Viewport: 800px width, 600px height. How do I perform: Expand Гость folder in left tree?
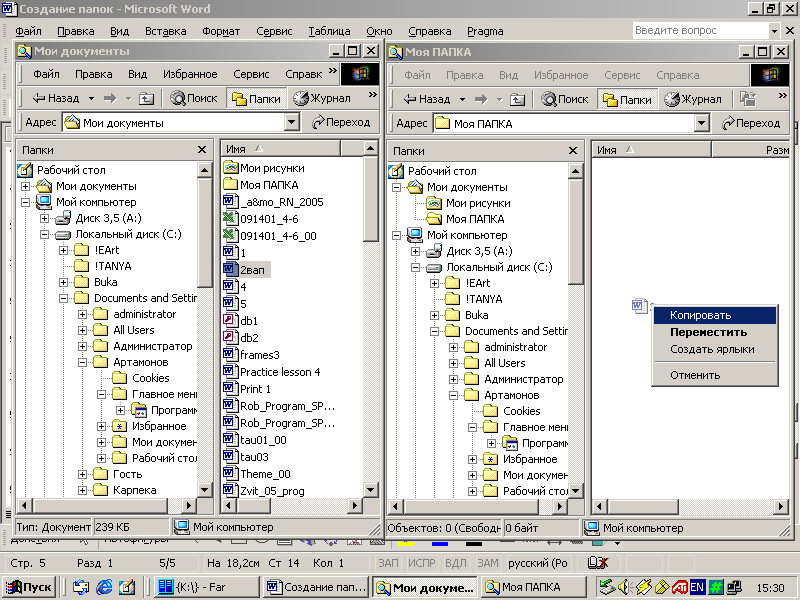point(82,474)
